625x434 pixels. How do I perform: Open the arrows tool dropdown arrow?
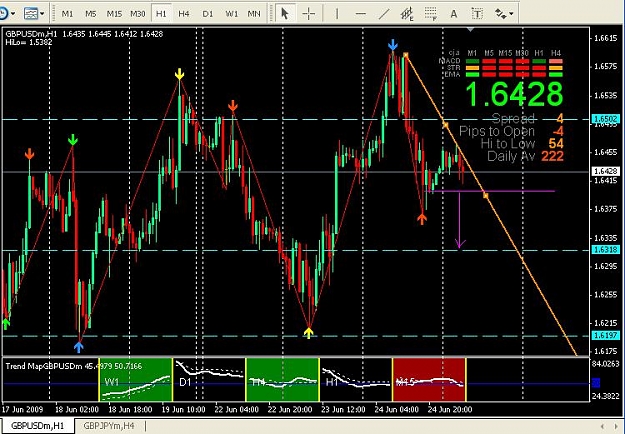tap(511, 14)
